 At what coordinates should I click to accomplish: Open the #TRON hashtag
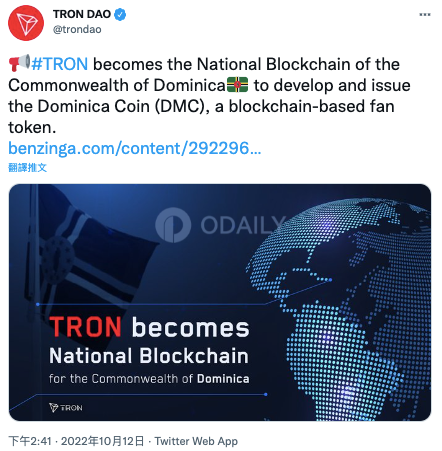coord(60,64)
